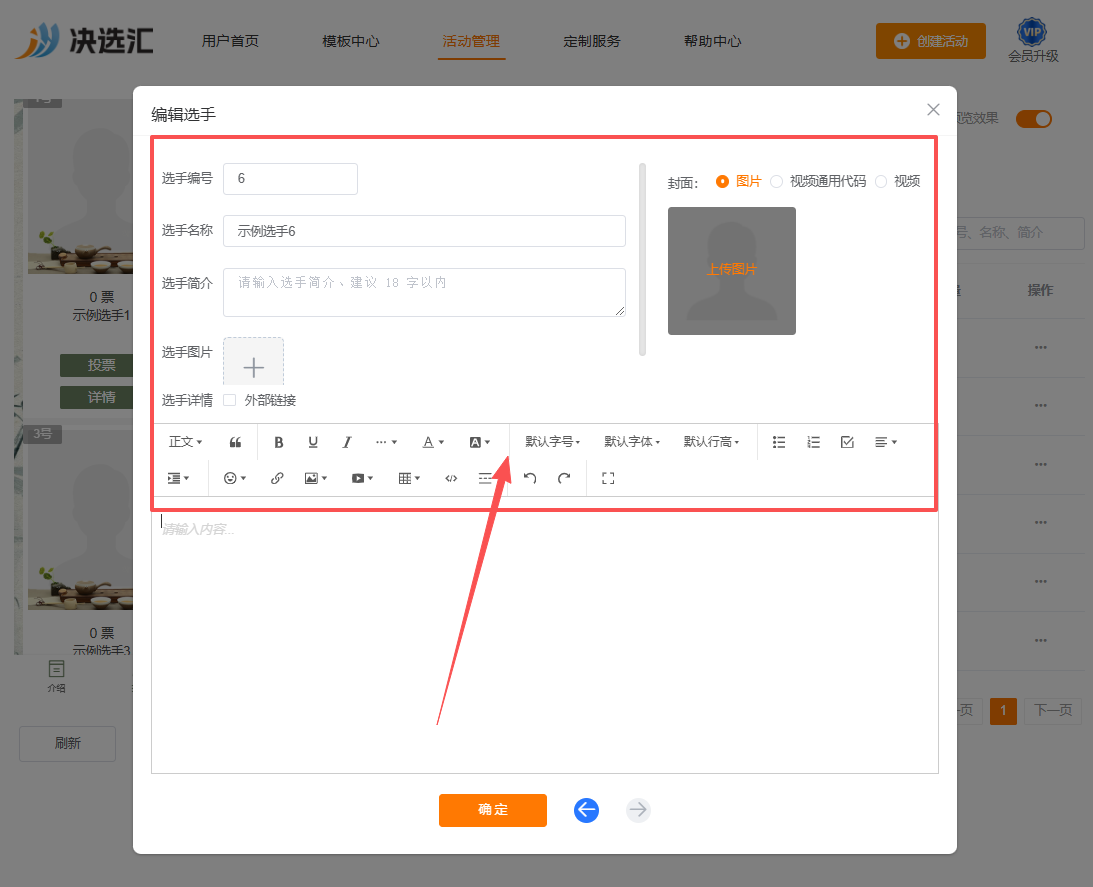Open the 正文 heading style dropdown
The width and height of the screenshot is (1093, 887).
[x=185, y=442]
